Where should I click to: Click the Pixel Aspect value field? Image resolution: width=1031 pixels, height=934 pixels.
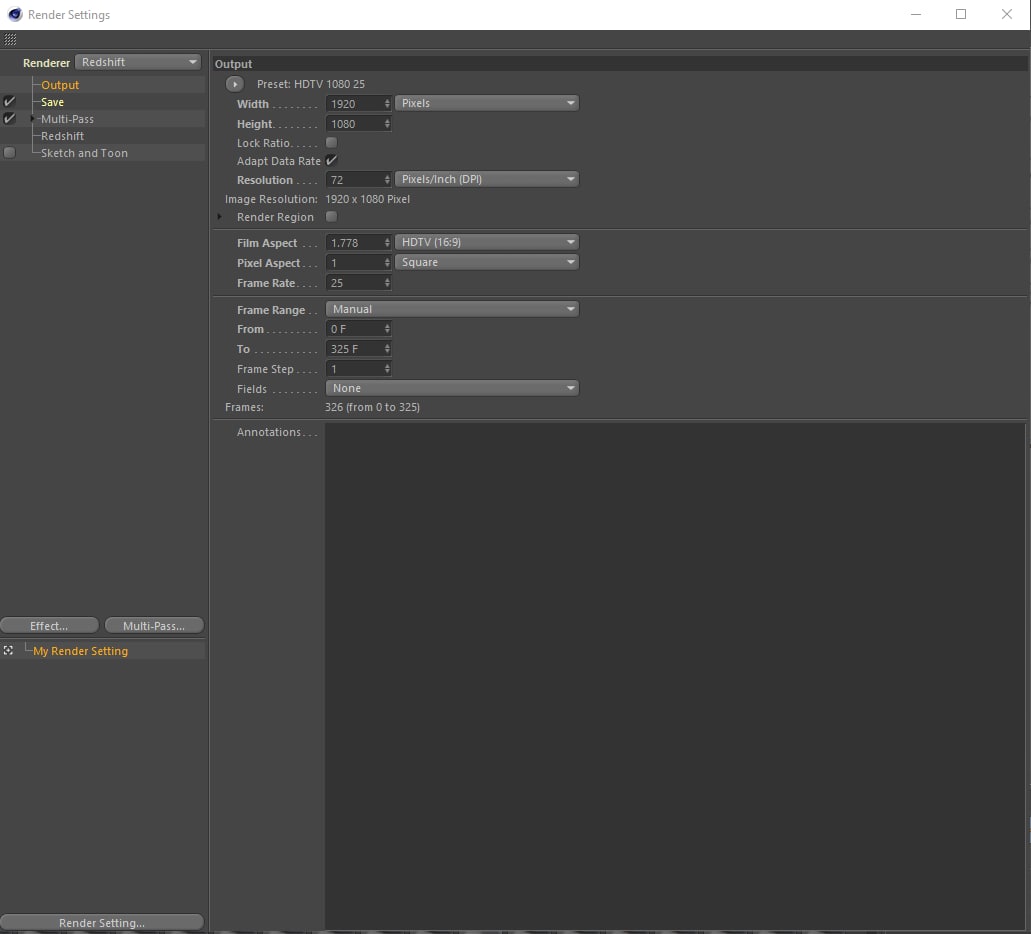click(x=354, y=262)
